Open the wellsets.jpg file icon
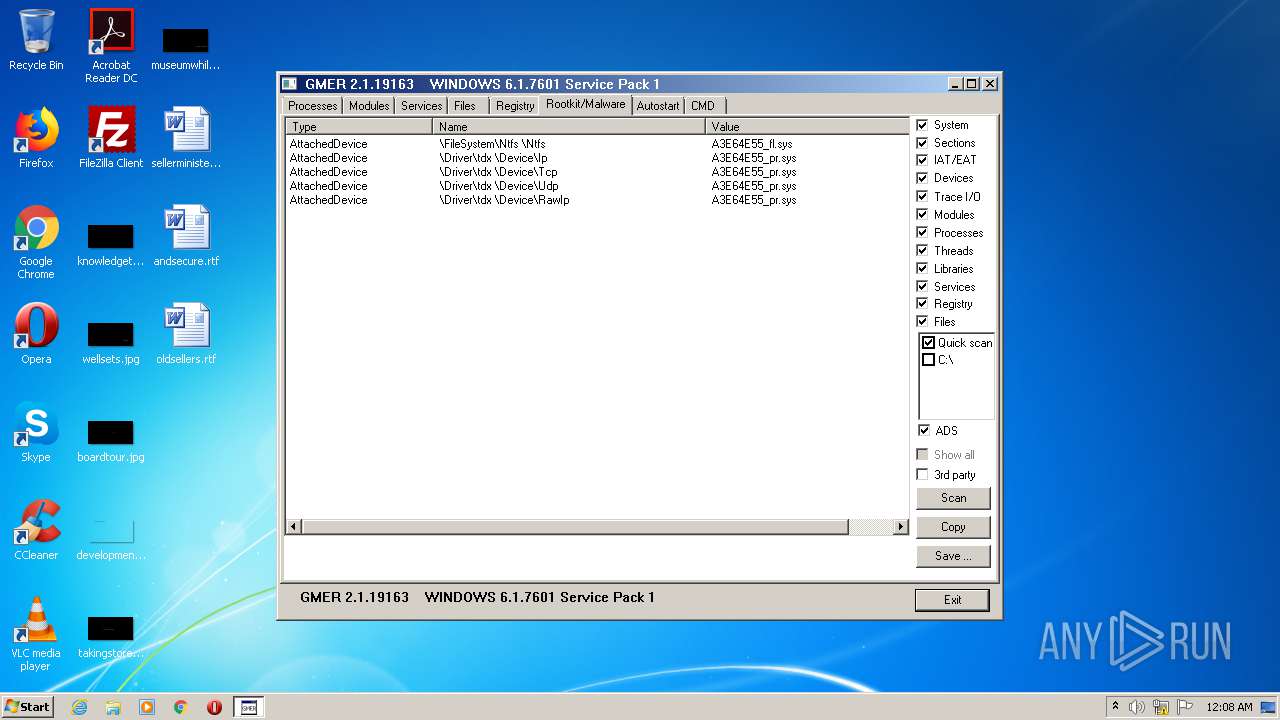1280x720 pixels. pos(111,341)
